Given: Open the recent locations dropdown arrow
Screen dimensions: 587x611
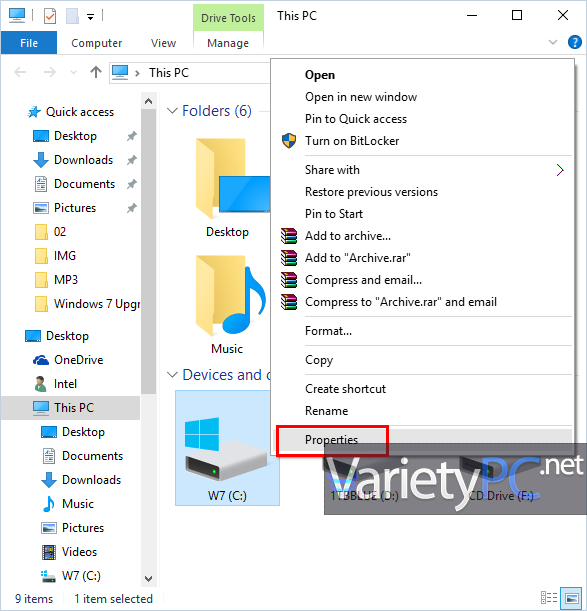Looking at the screenshot, I should pos(73,72).
